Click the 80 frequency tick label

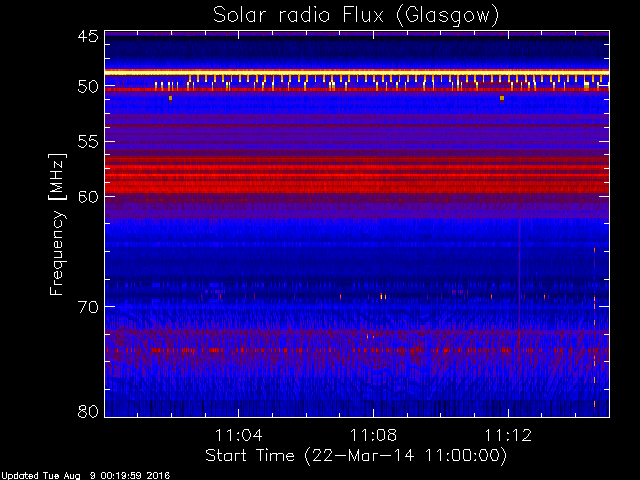coord(88,411)
